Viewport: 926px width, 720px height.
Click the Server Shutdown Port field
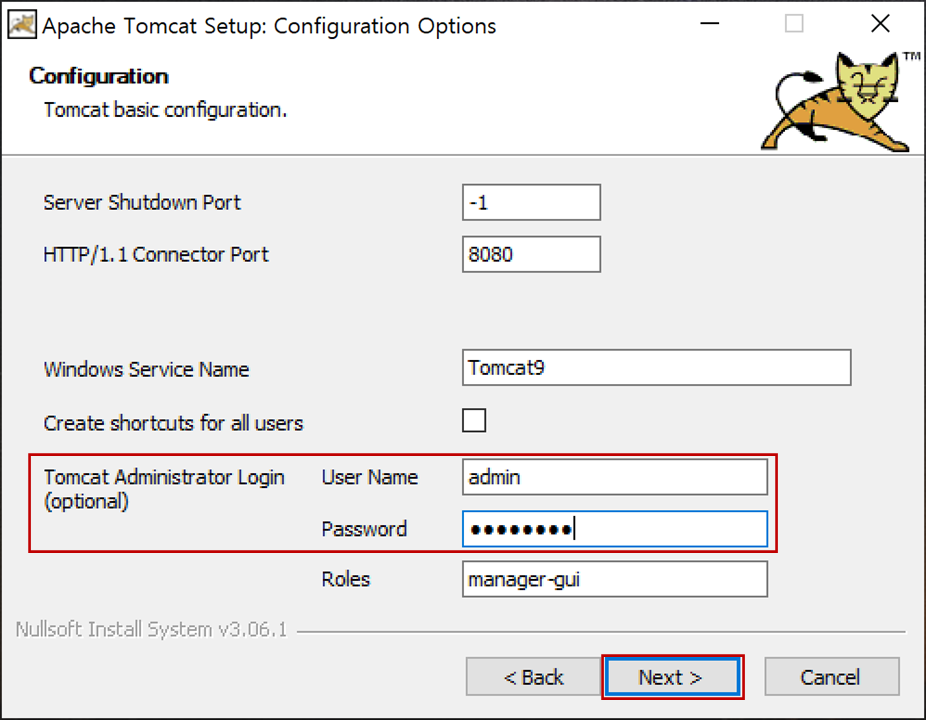click(x=531, y=203)
